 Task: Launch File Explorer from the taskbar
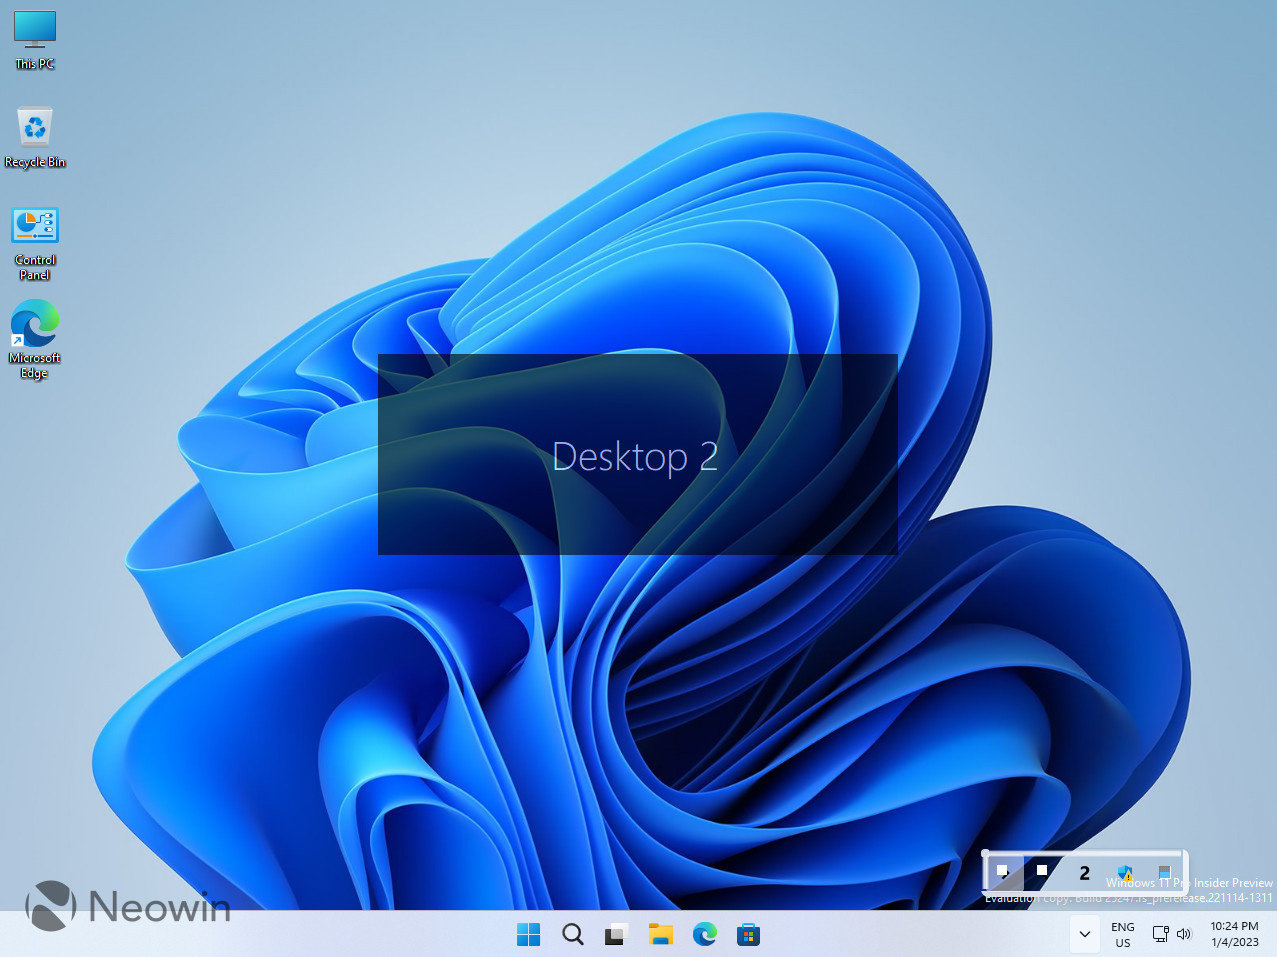coord(660,934)
